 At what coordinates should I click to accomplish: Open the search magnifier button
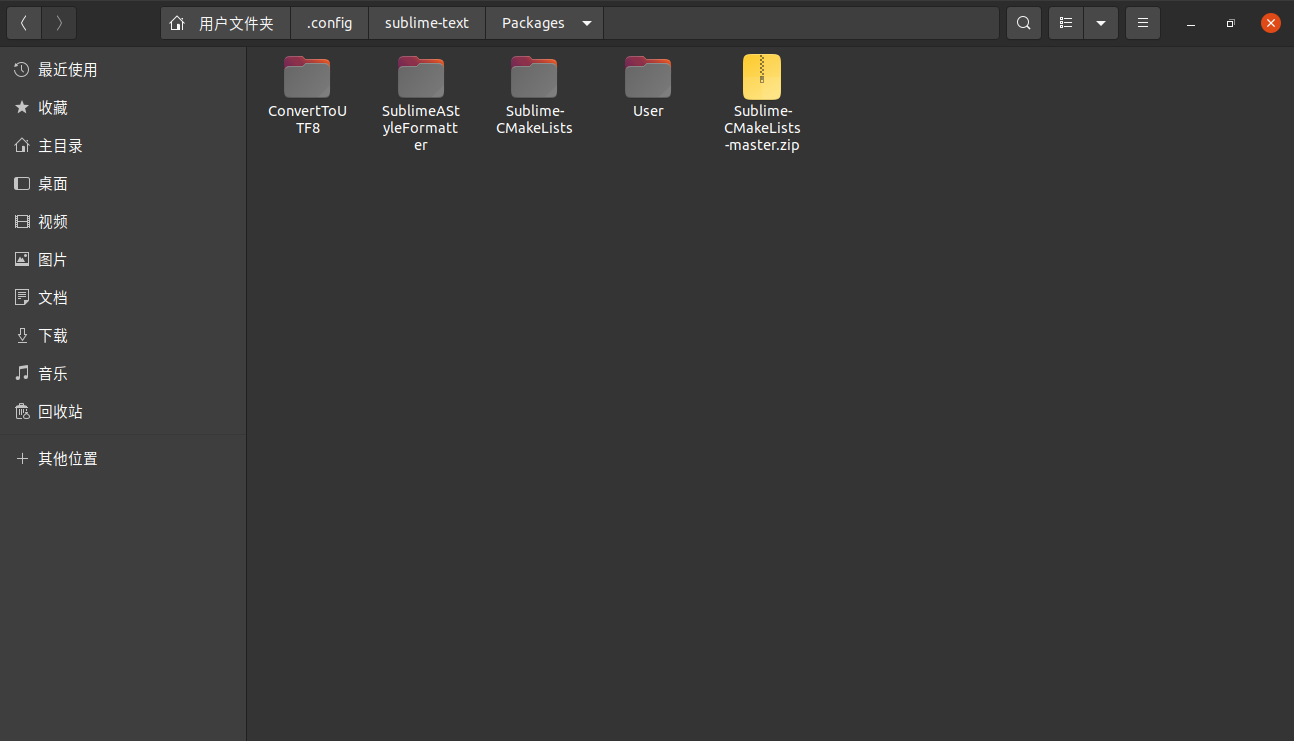(1023, 23)
